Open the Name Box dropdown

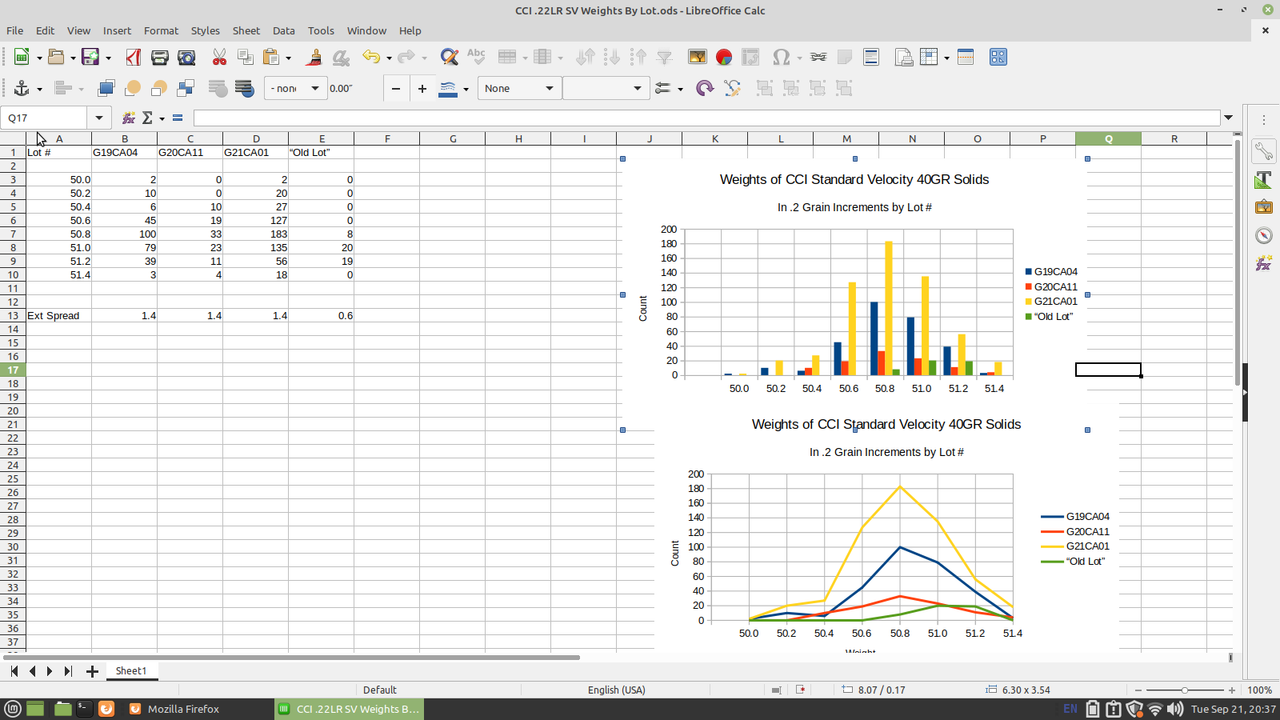click(99, 118)
